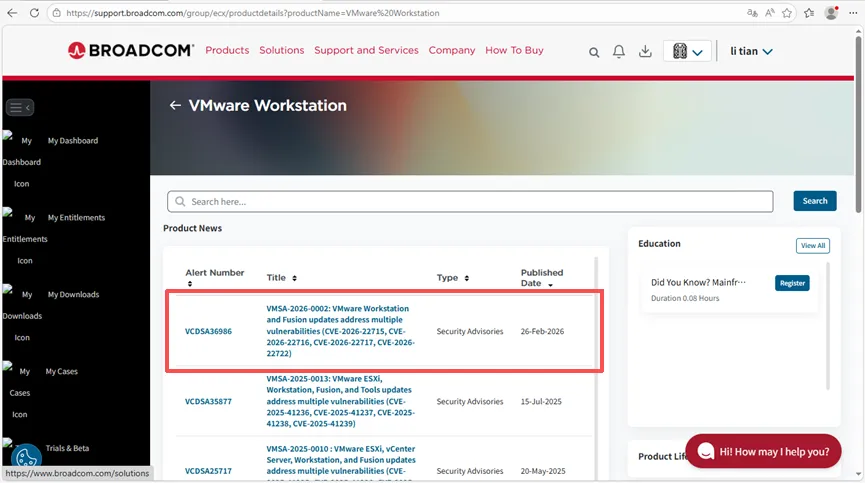Click Register for Did You Know course

[792, 283]
